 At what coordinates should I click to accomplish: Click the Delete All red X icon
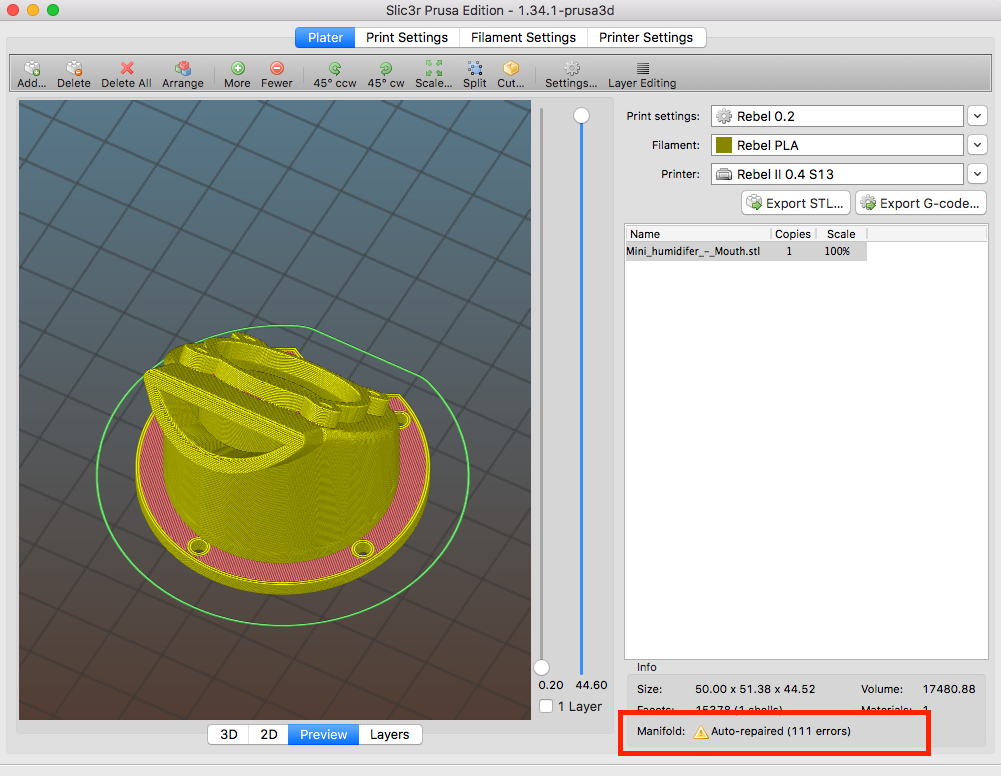click(127, 69)
